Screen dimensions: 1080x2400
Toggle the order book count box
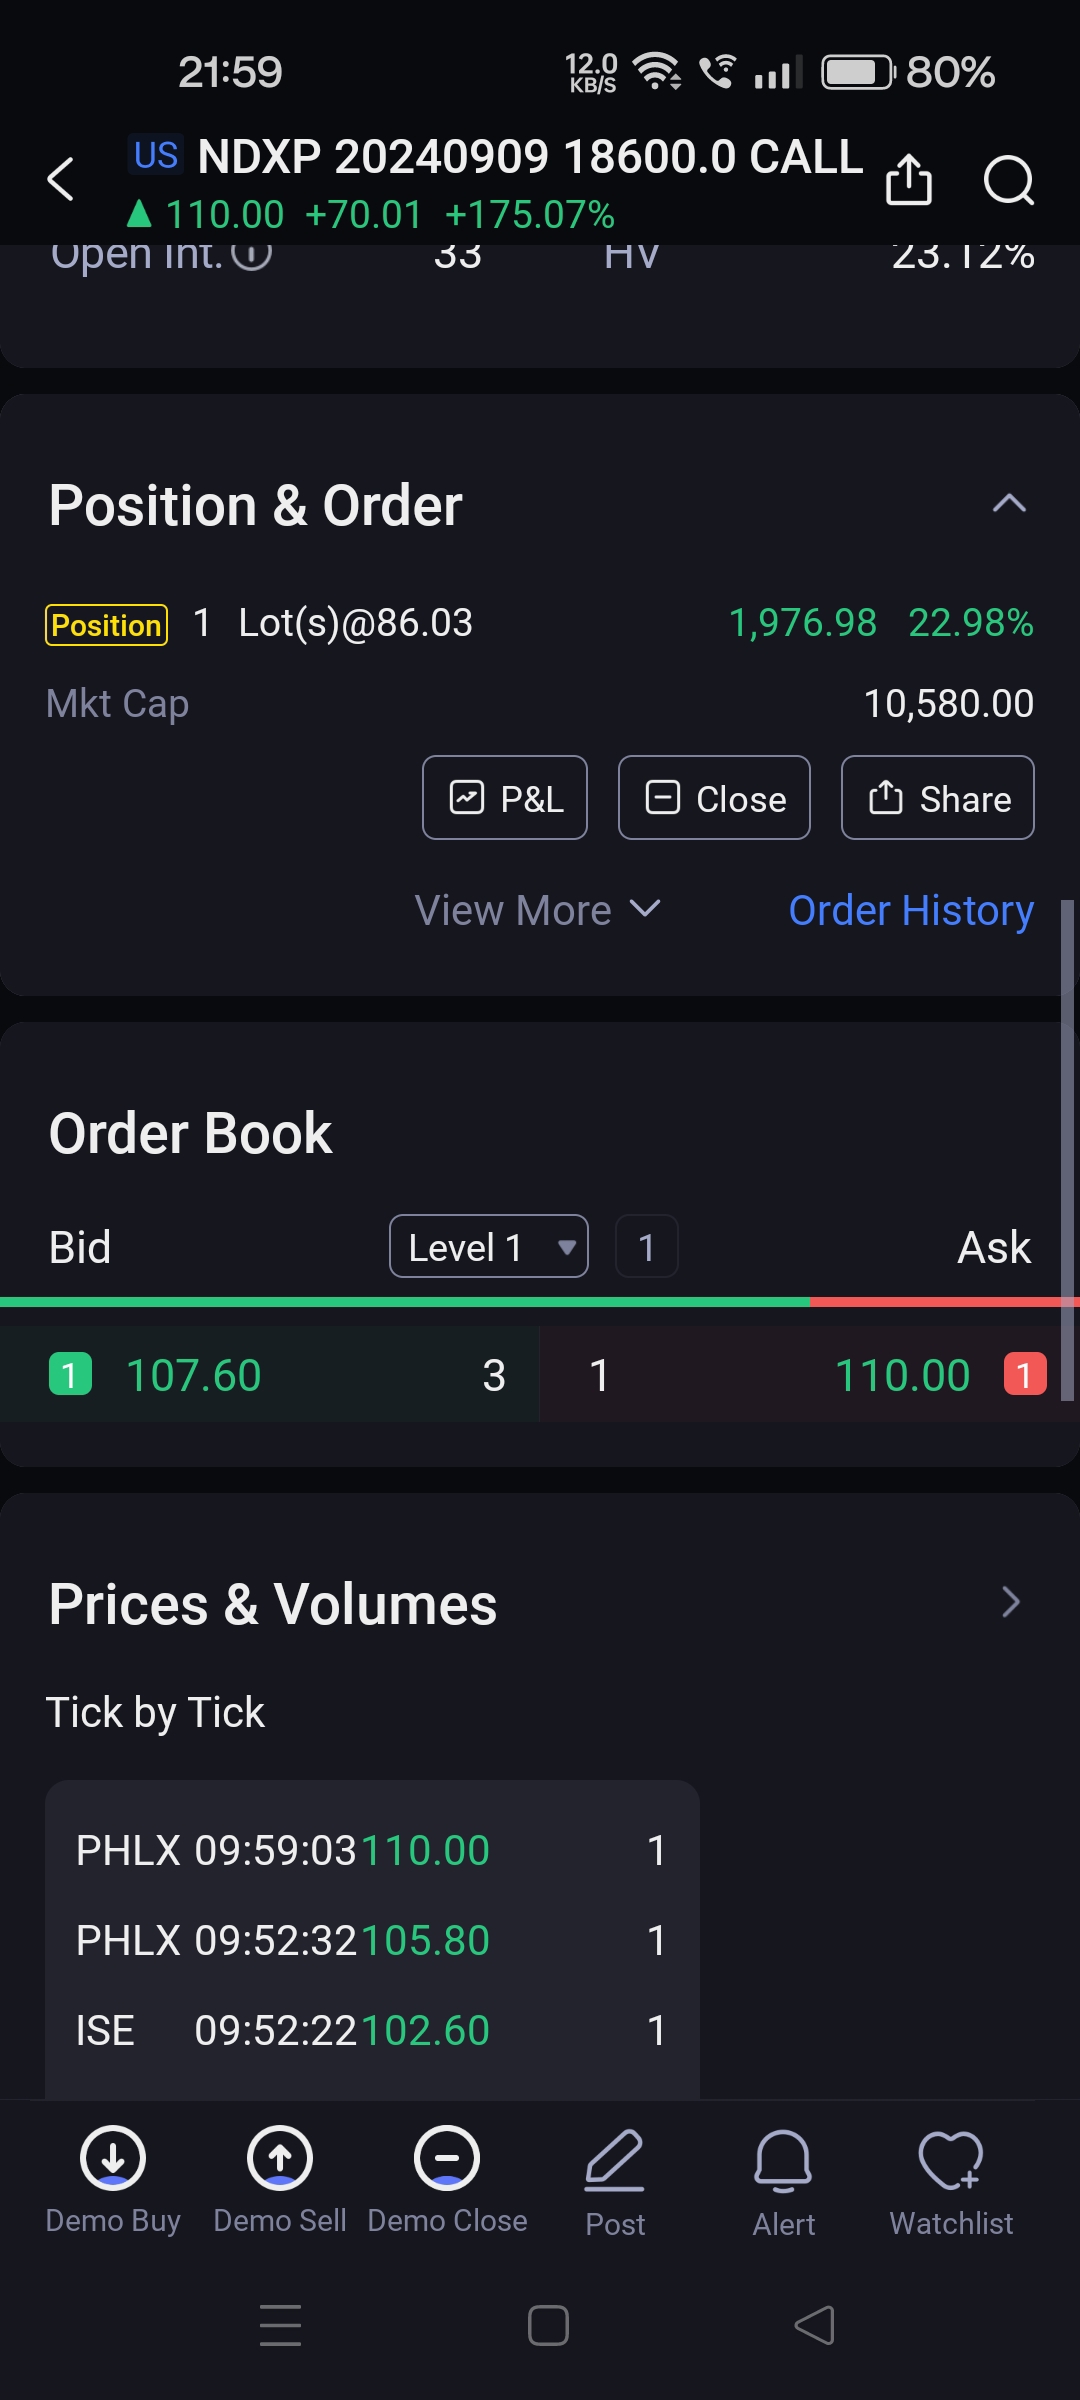click(647, 1246)
